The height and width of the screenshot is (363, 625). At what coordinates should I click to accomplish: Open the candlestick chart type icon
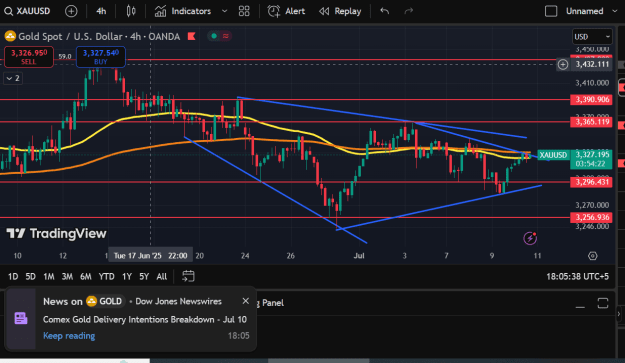[131, 11]
